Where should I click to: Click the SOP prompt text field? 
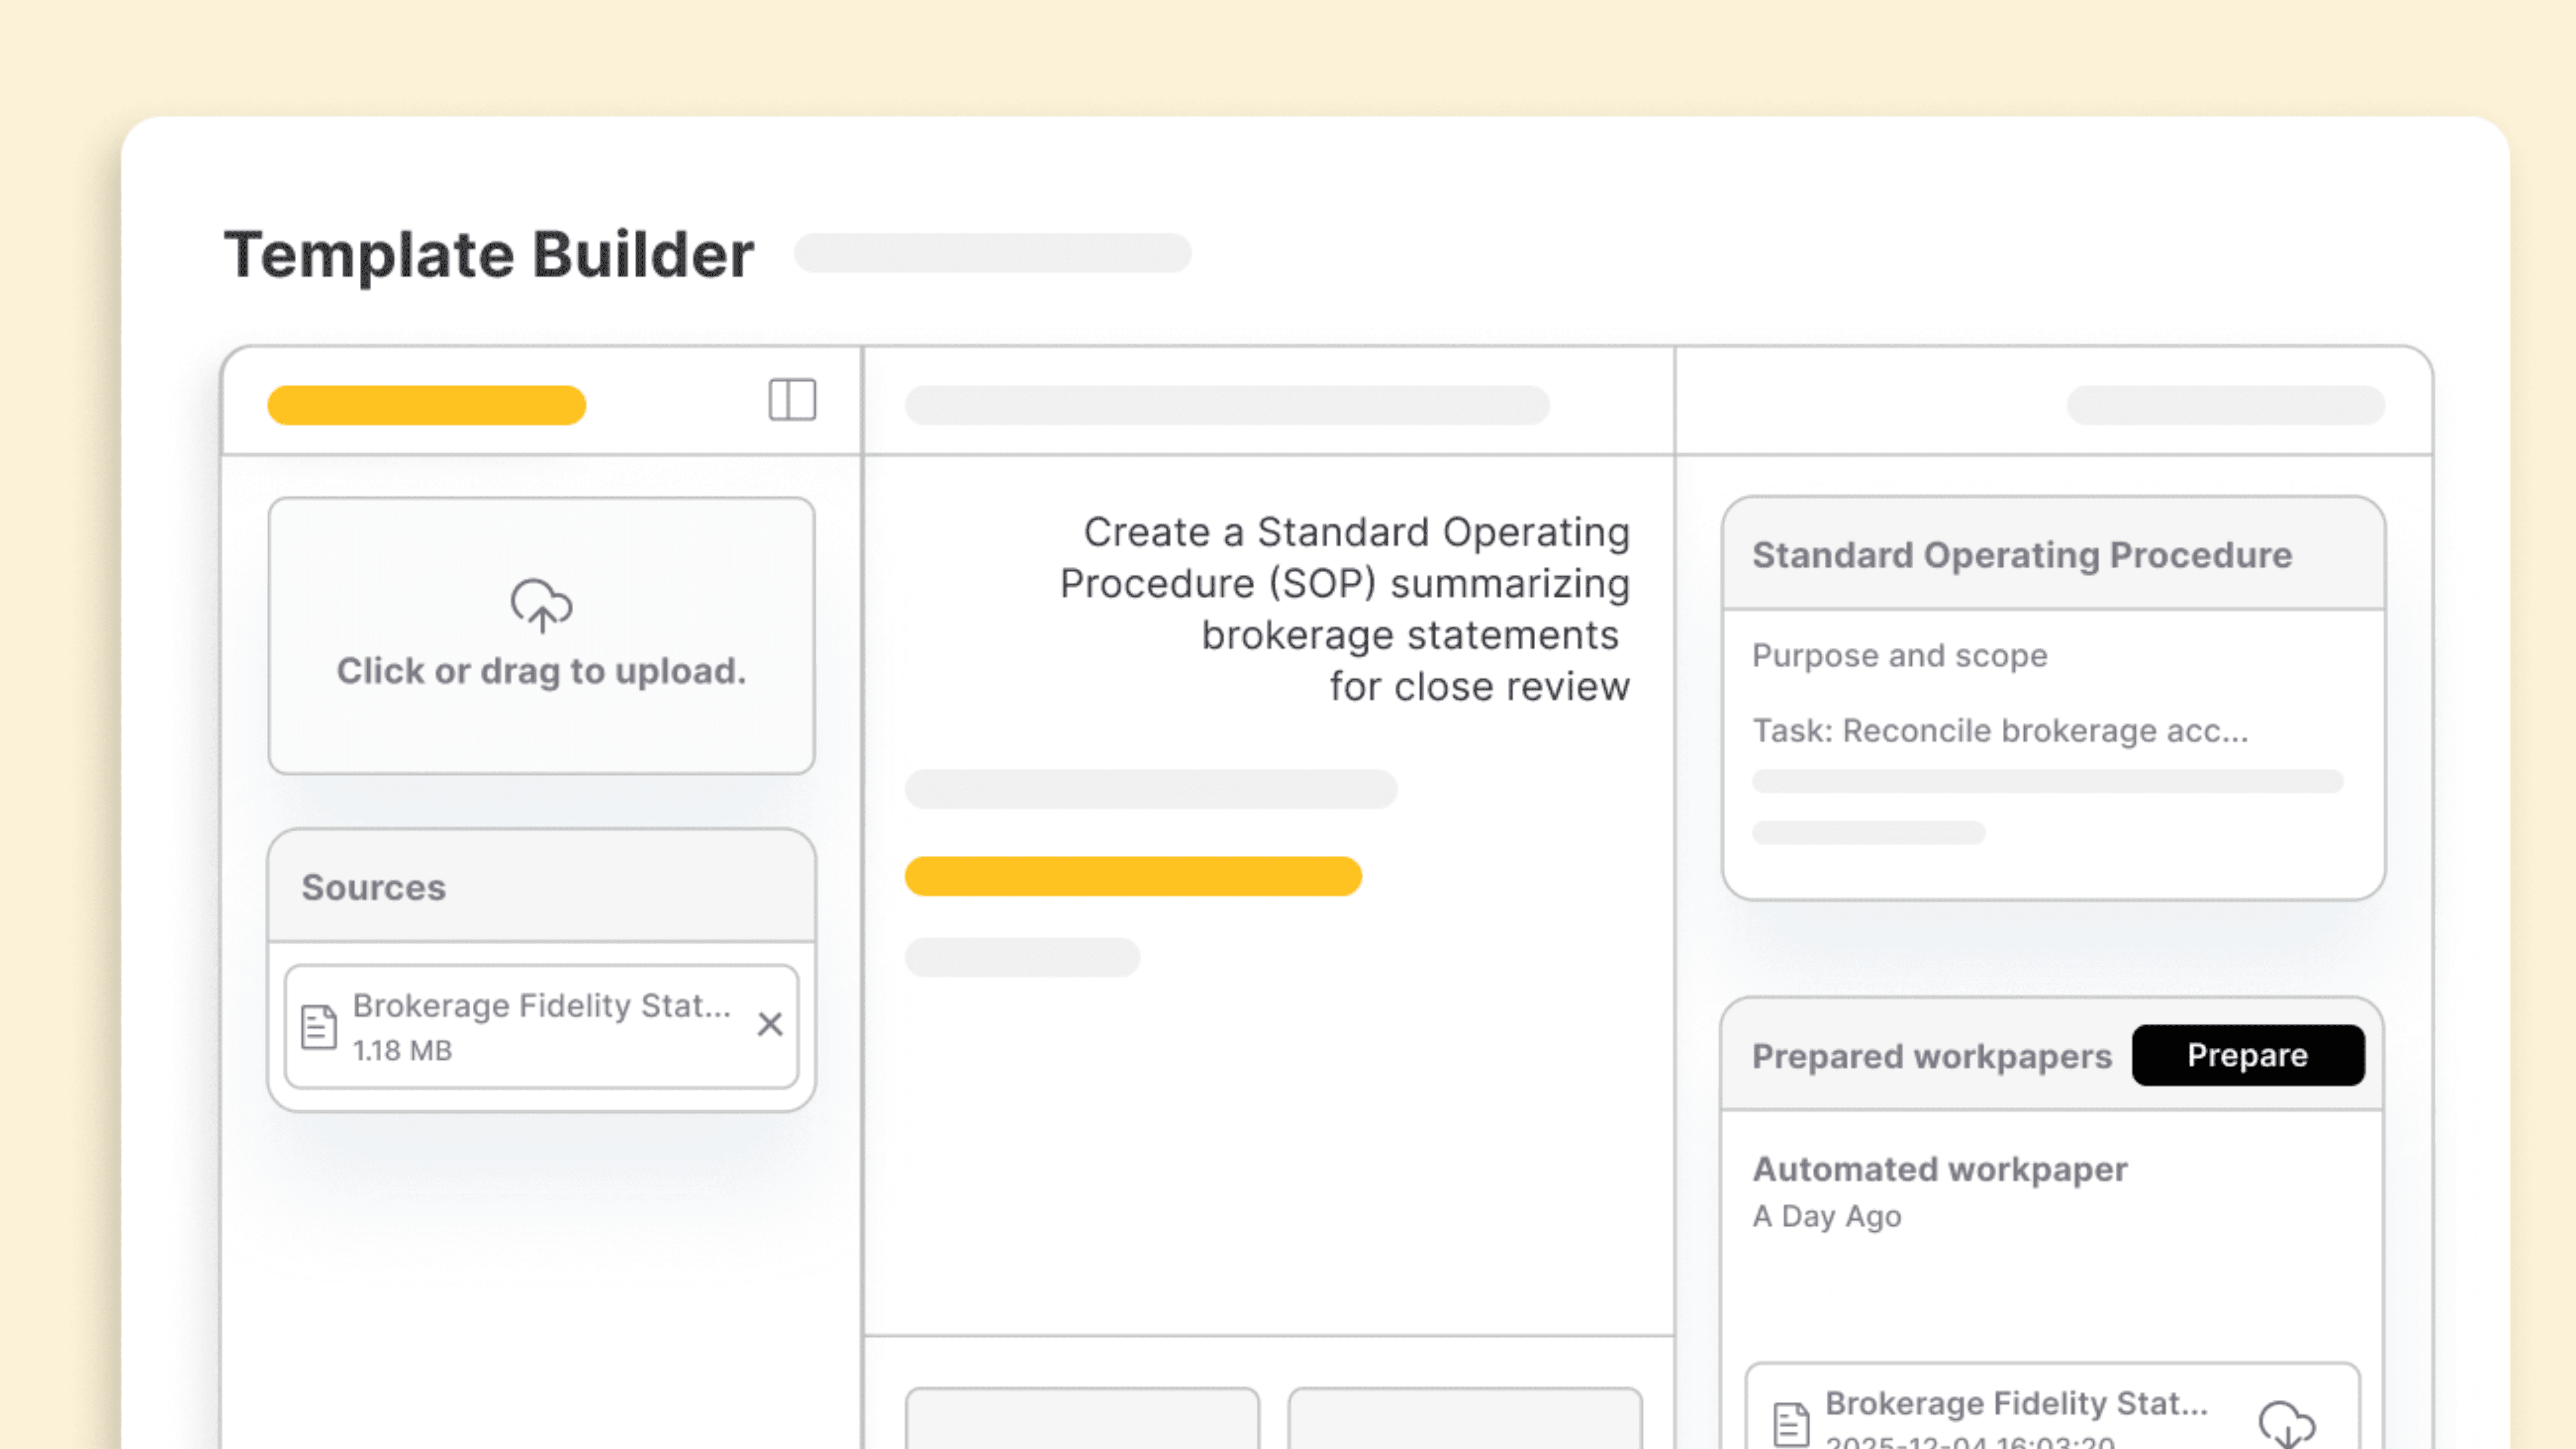tap(1355, 608)
